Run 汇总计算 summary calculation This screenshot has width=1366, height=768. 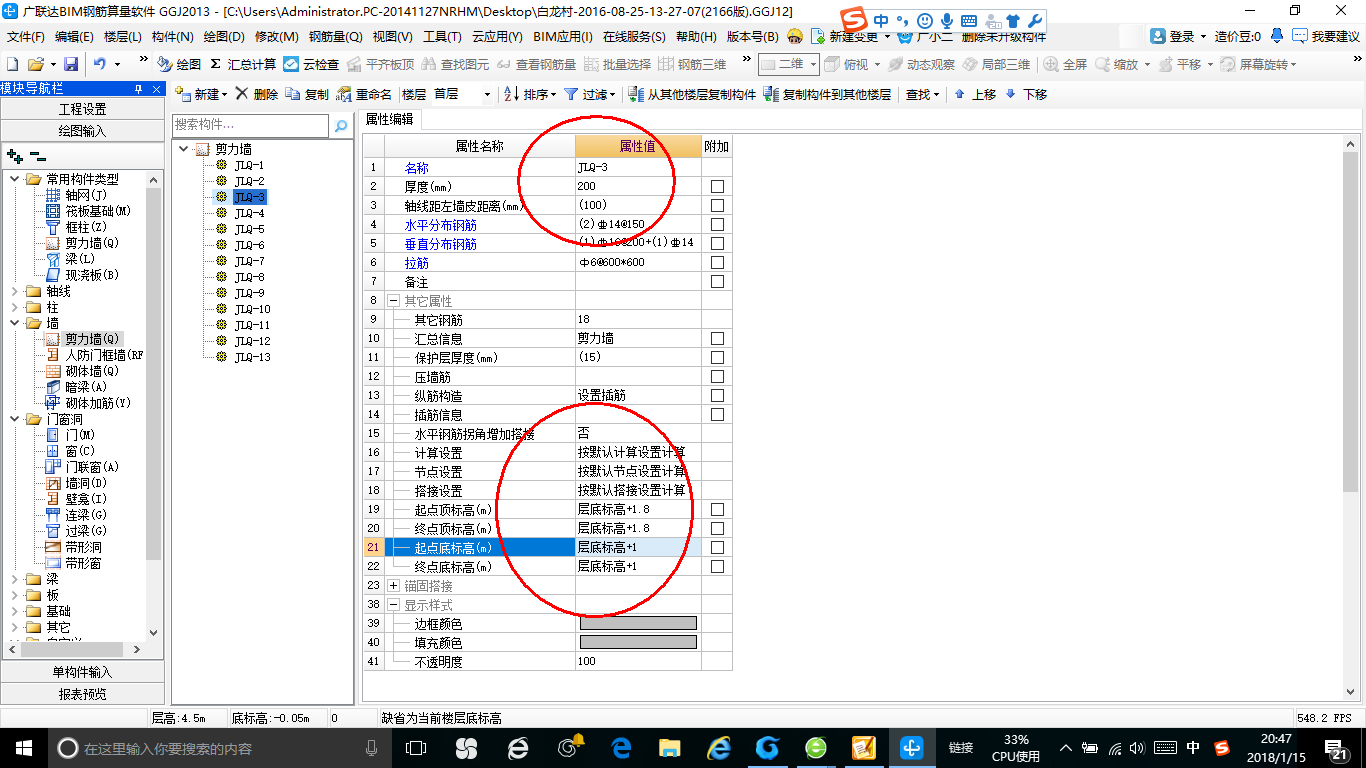(243, 64)
